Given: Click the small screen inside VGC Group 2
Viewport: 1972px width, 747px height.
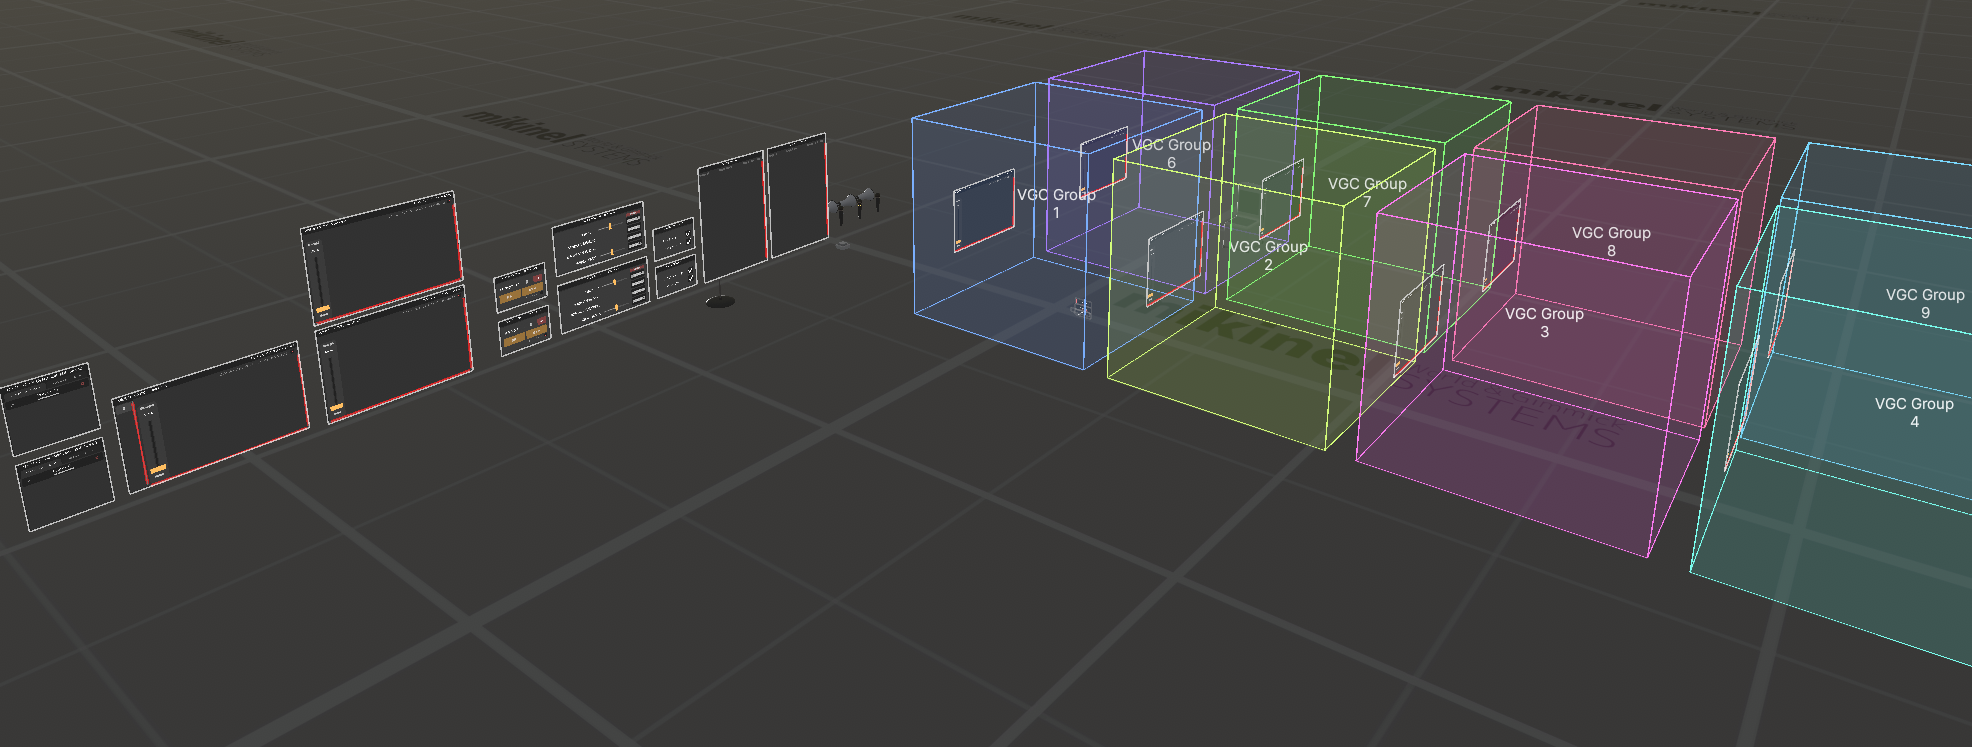Looking at the screenshot, I should click(x=1174, y=259).
